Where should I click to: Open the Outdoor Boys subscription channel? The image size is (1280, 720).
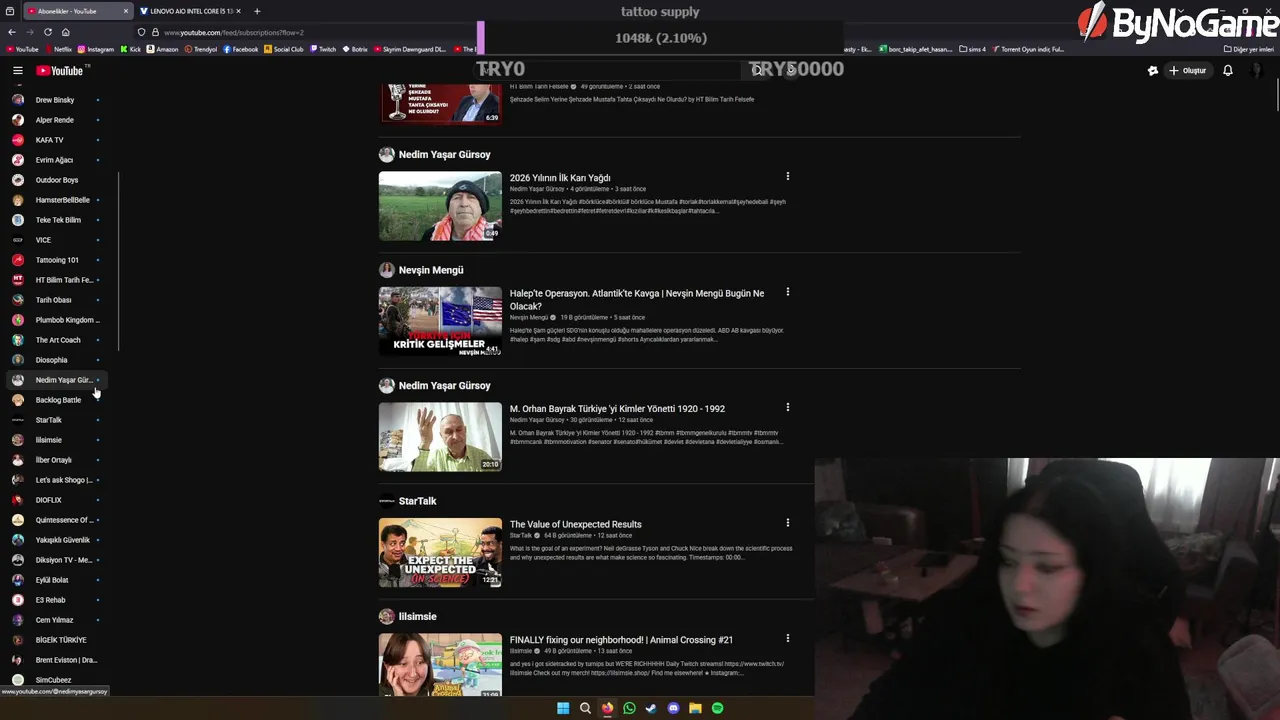pyautogui.click(x=55, y=180)
